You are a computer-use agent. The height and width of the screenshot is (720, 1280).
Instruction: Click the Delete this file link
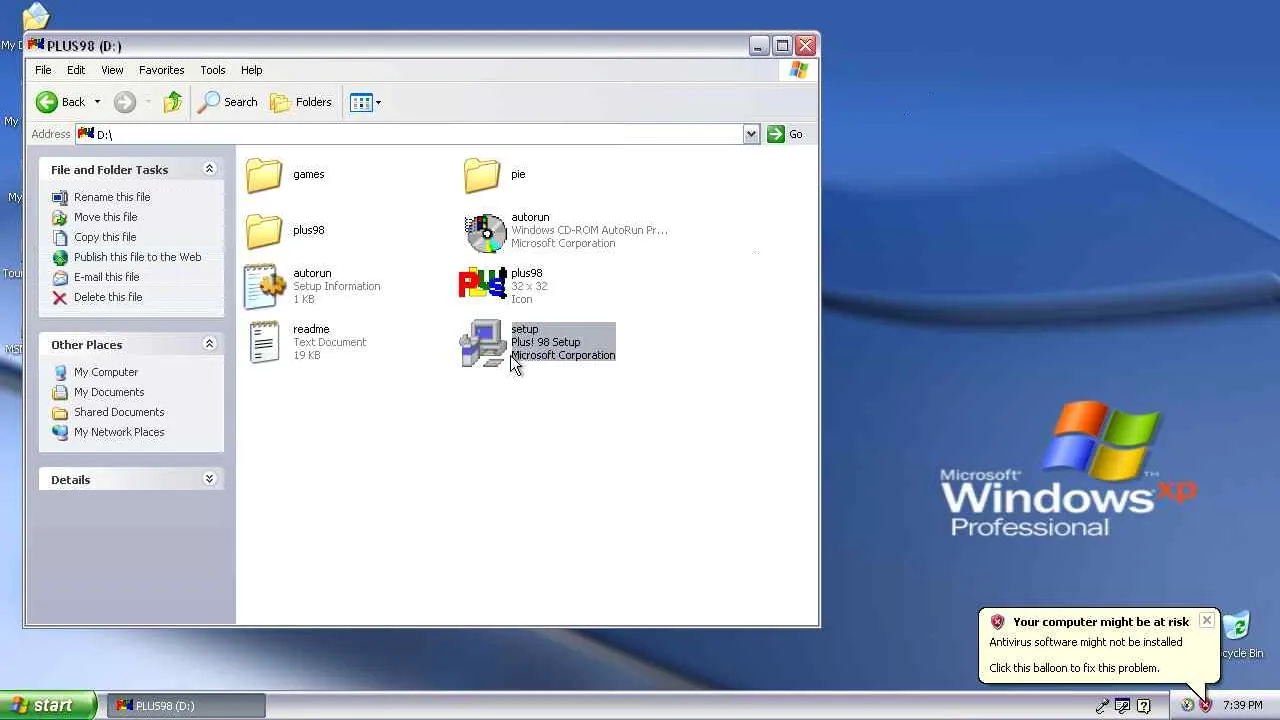click(108, 297)
